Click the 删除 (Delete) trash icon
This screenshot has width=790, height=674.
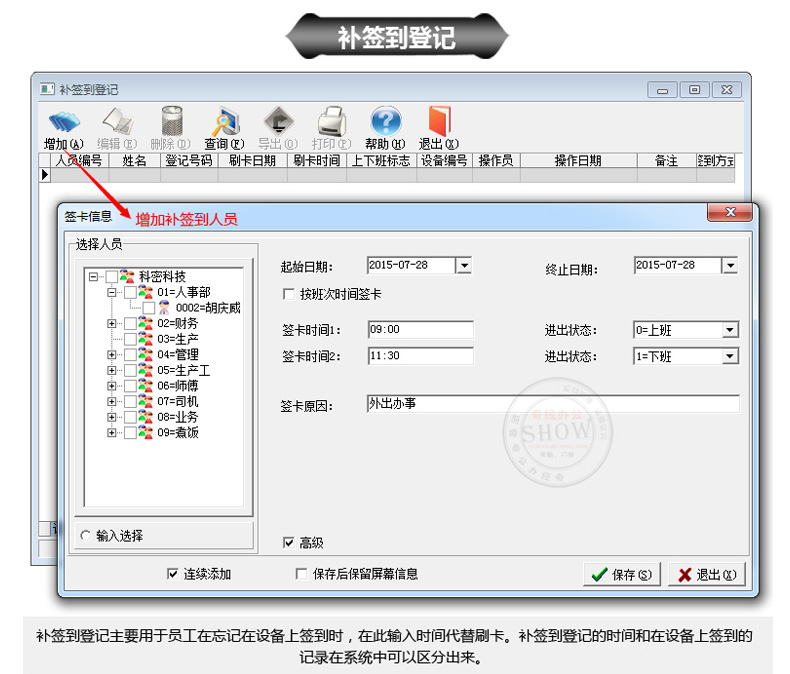(170, 122)
